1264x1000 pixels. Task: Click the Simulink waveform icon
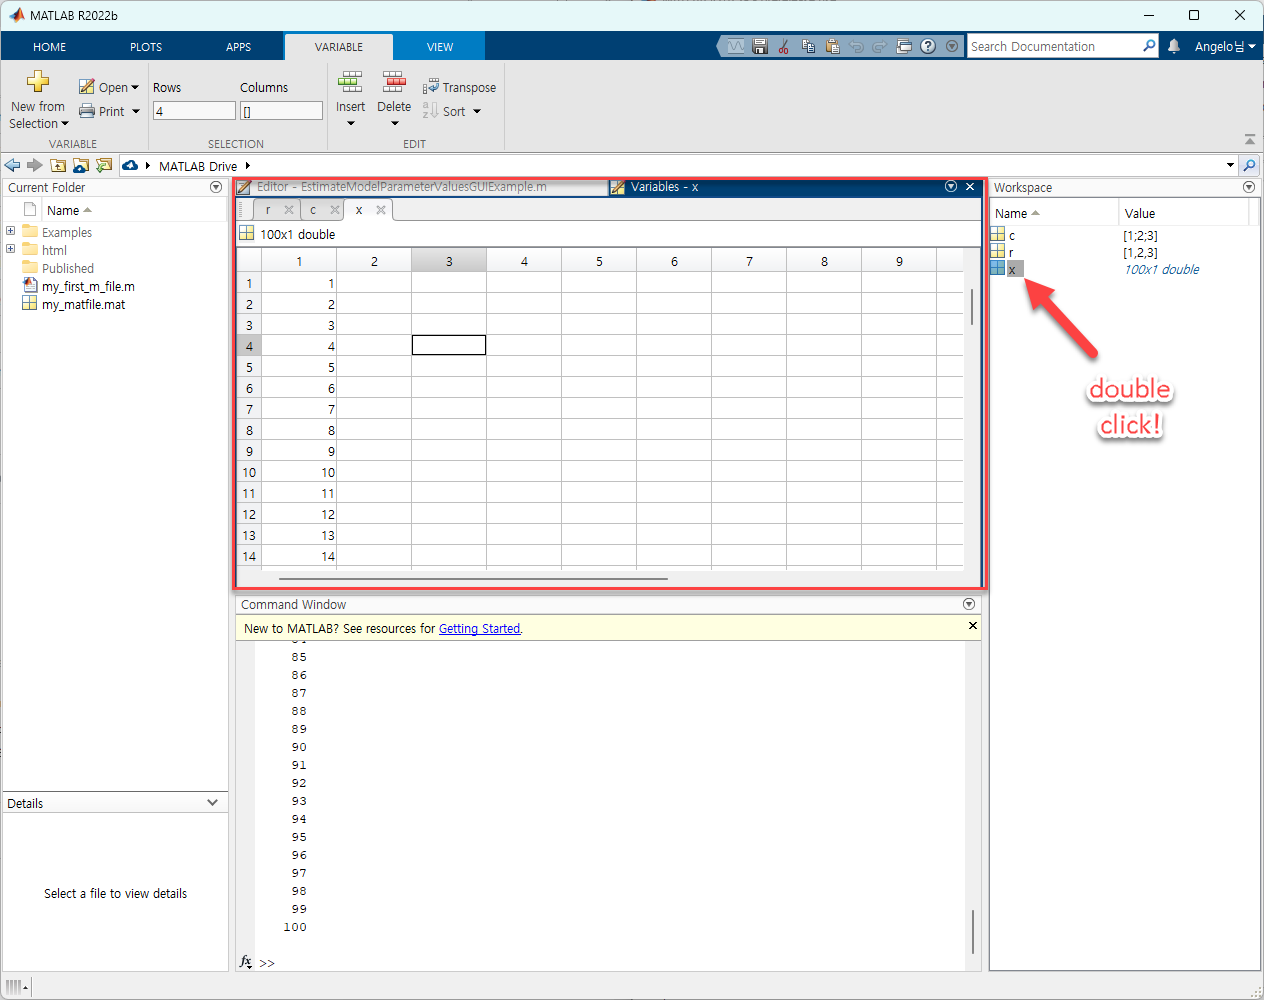tap(736, 46)
